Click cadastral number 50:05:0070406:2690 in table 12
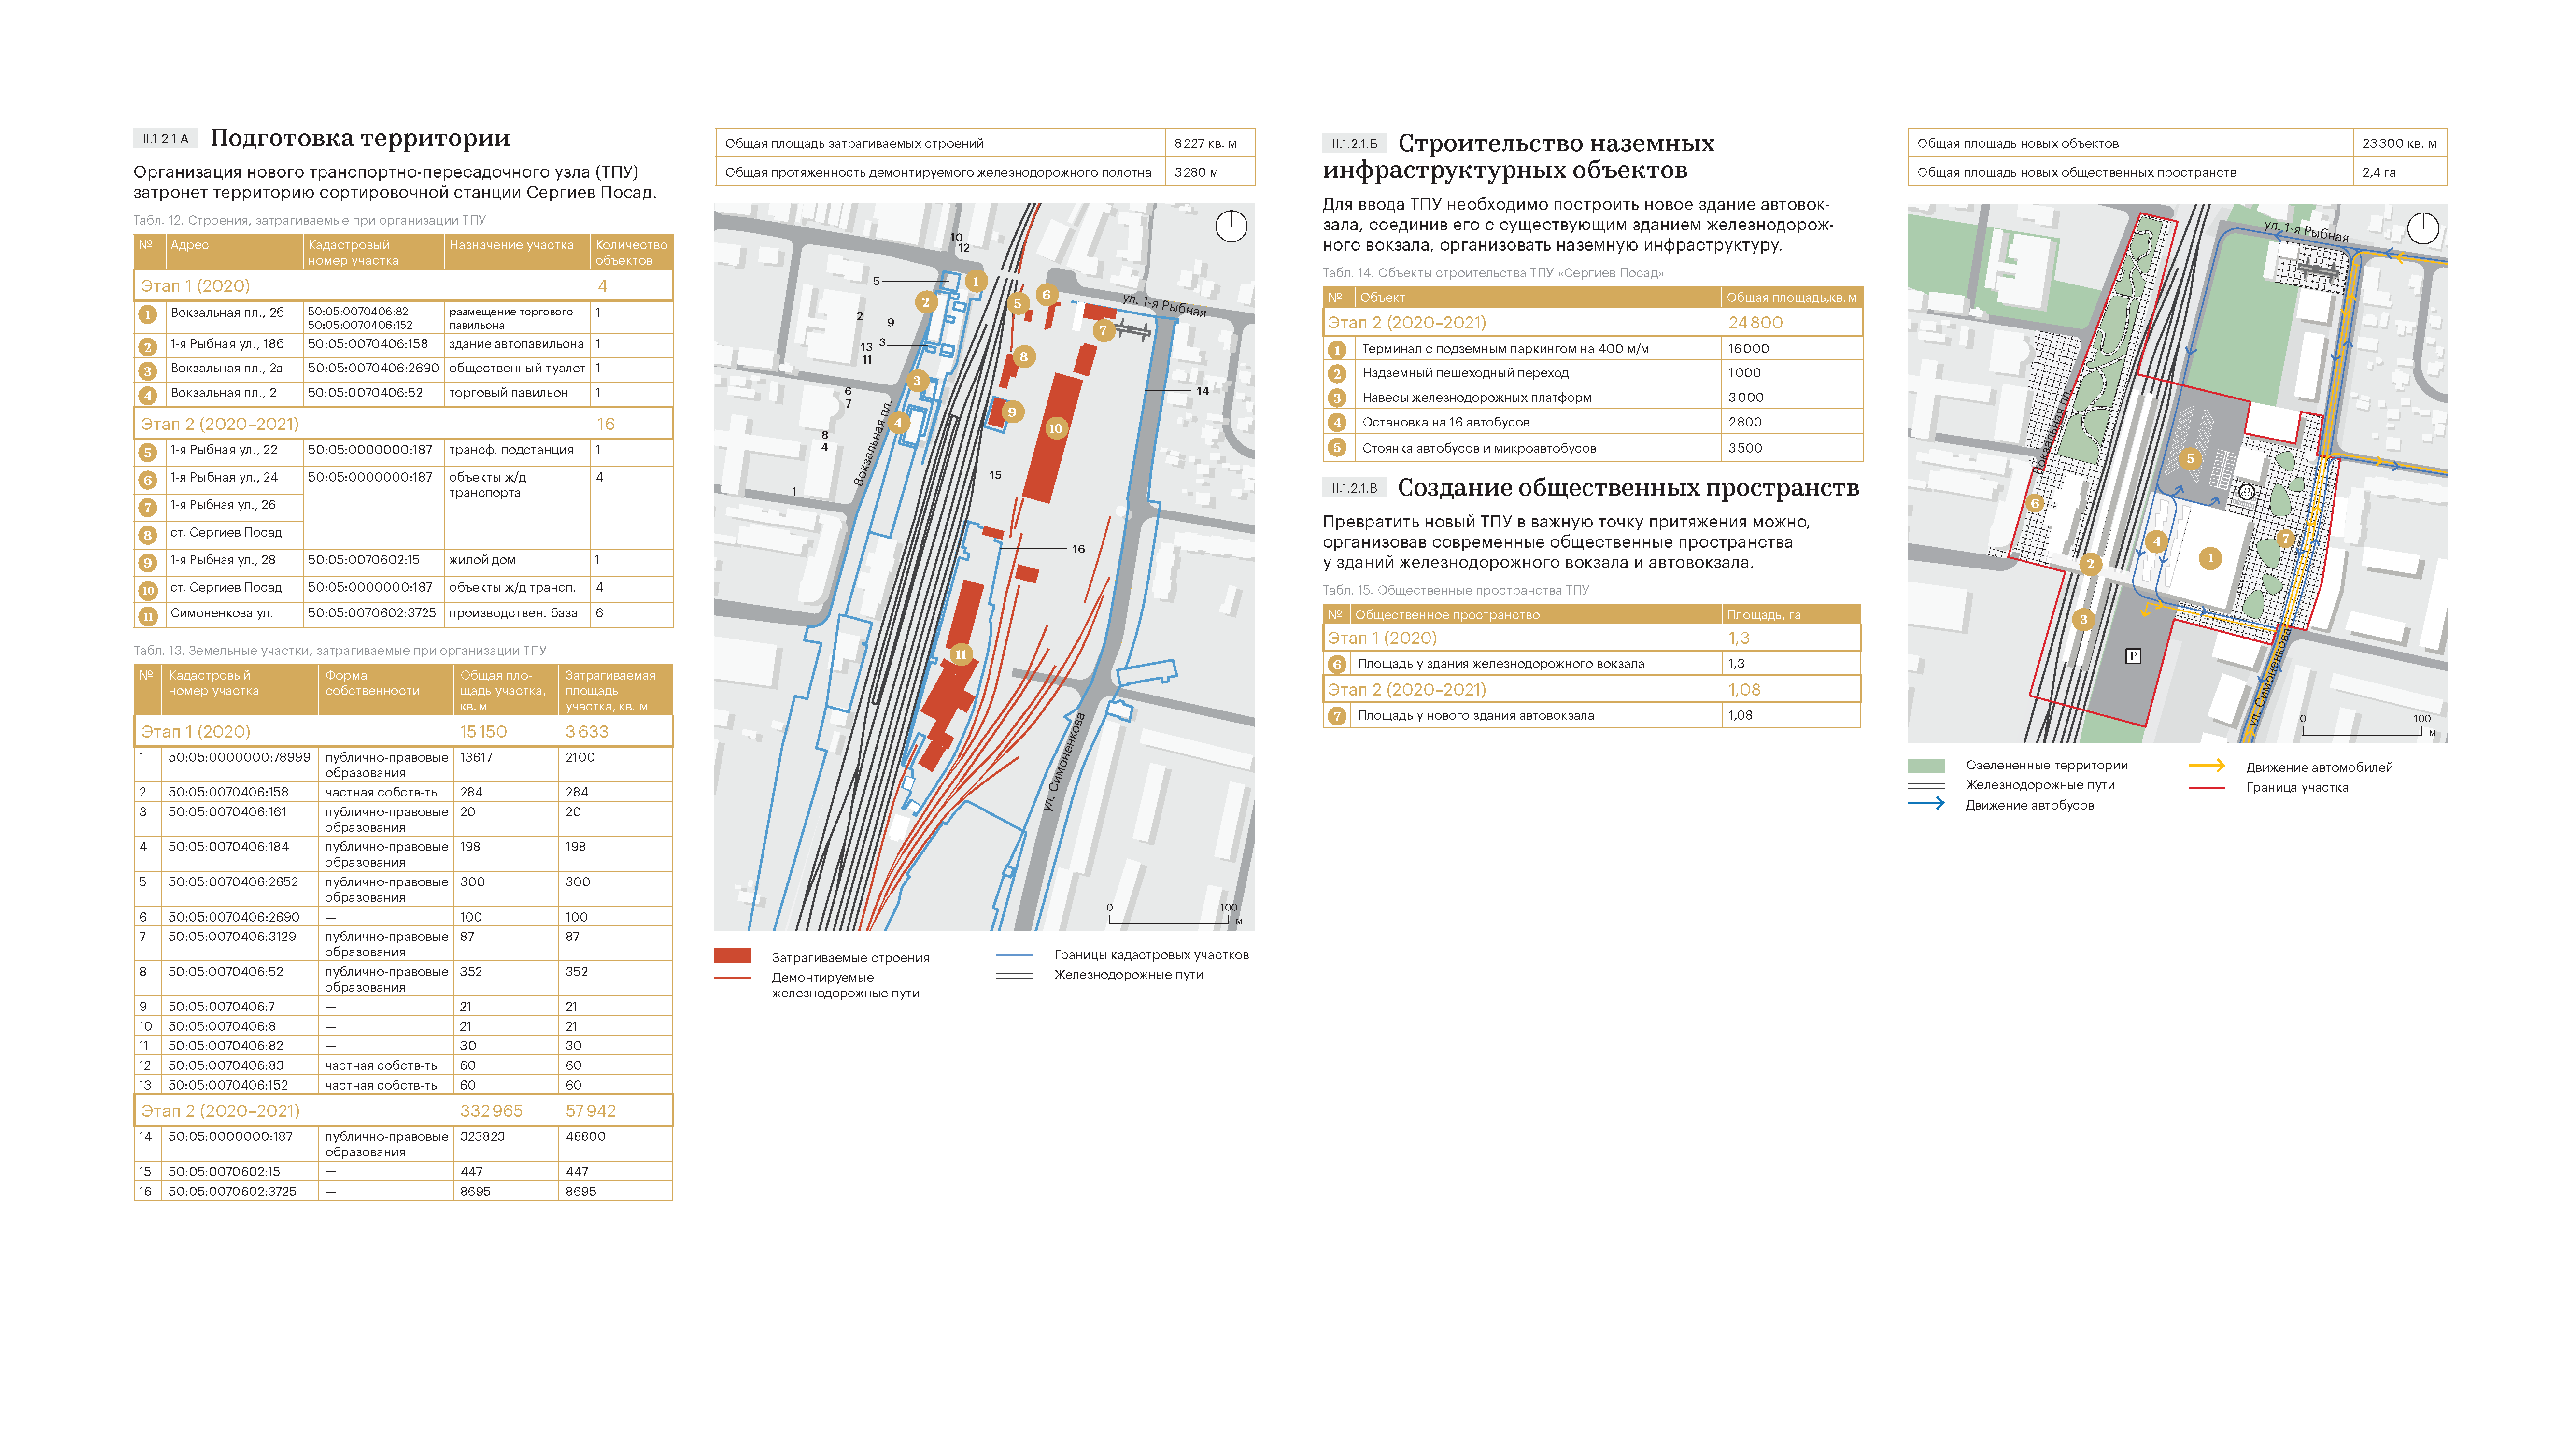 coord(373,368)
